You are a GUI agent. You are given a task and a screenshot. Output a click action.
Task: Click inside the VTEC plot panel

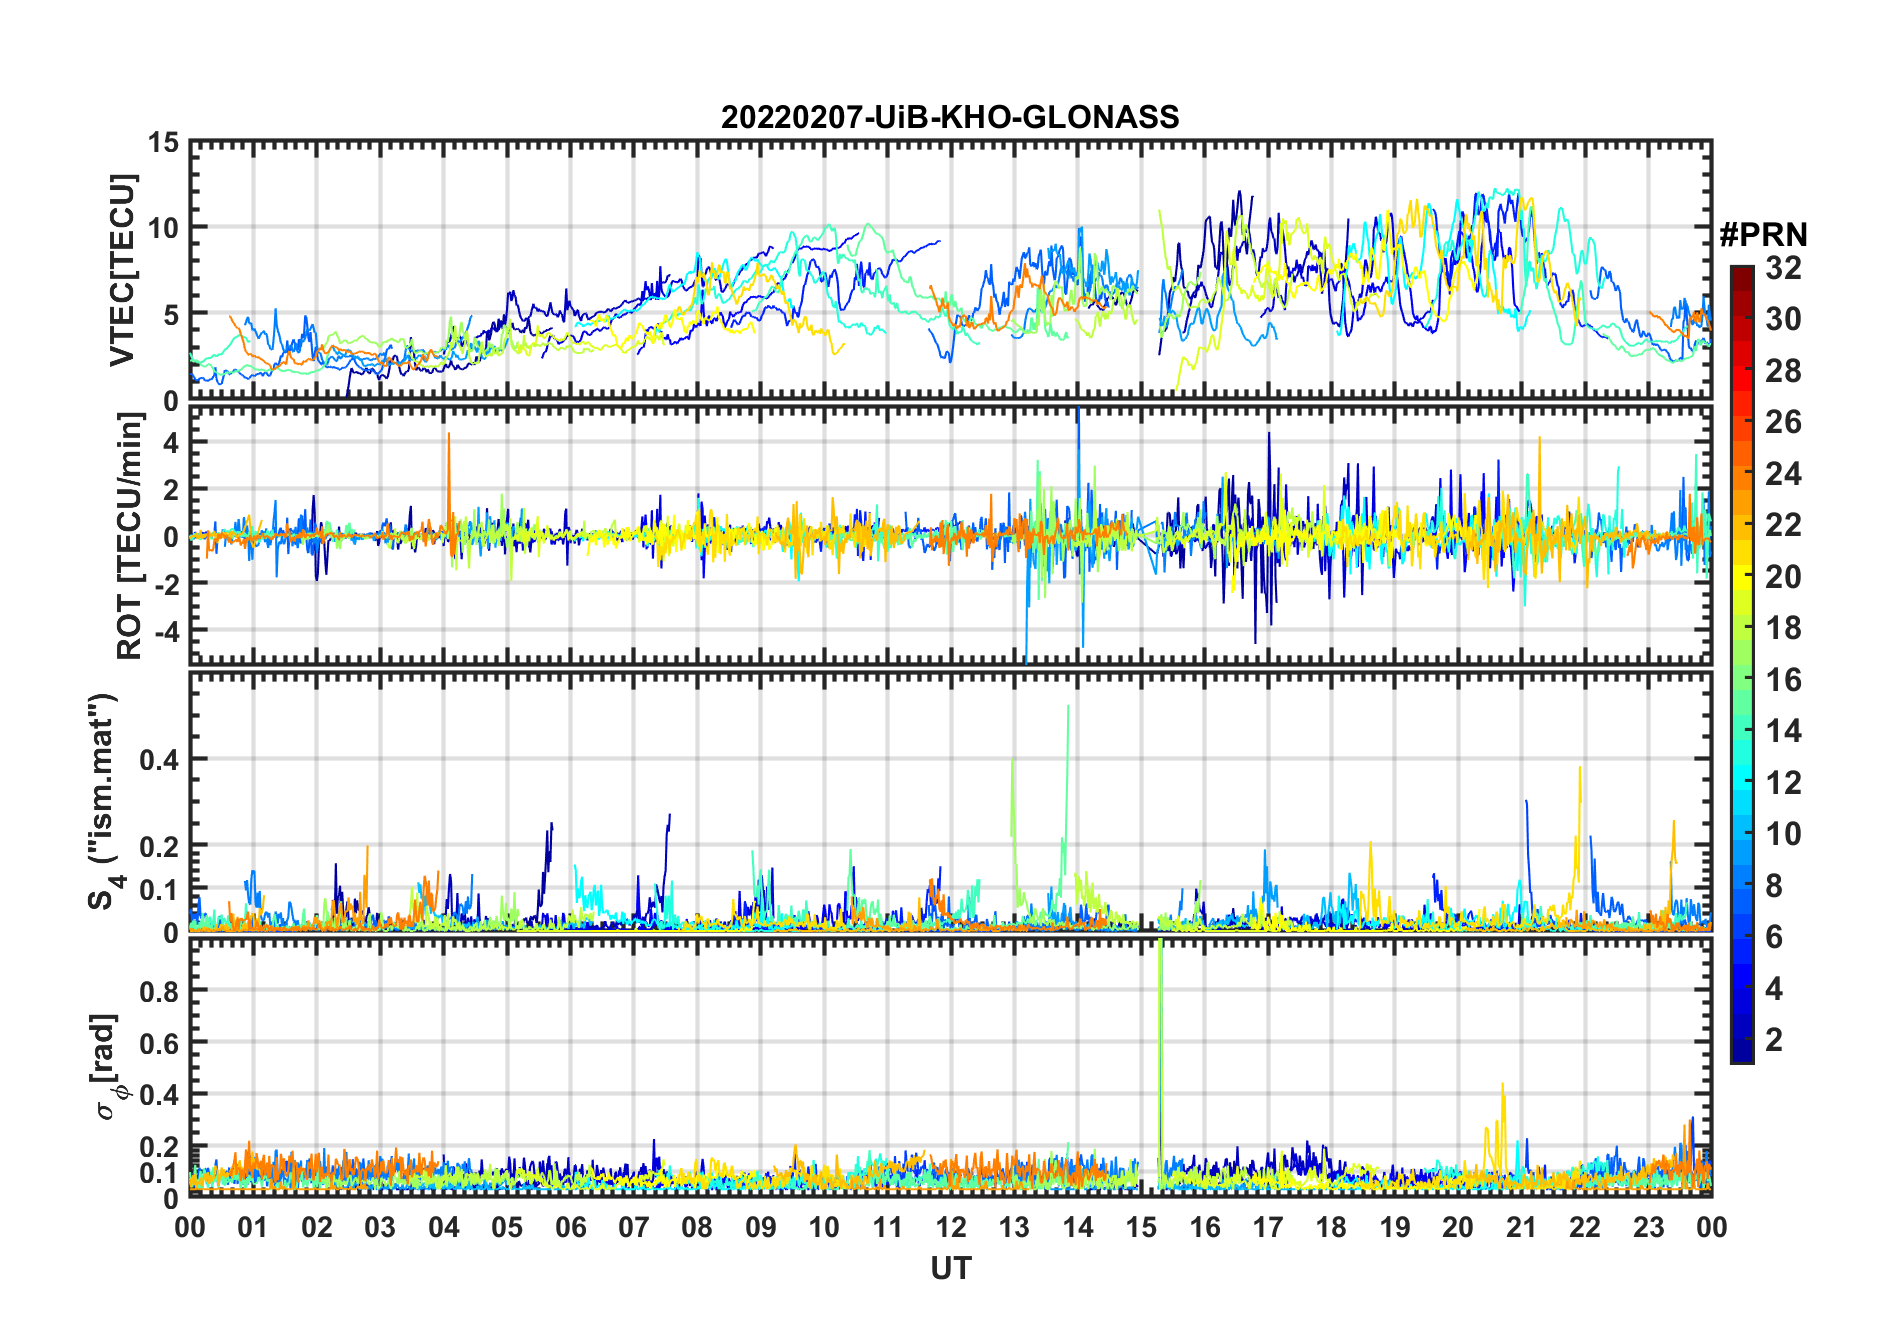(x=950, y=271)
